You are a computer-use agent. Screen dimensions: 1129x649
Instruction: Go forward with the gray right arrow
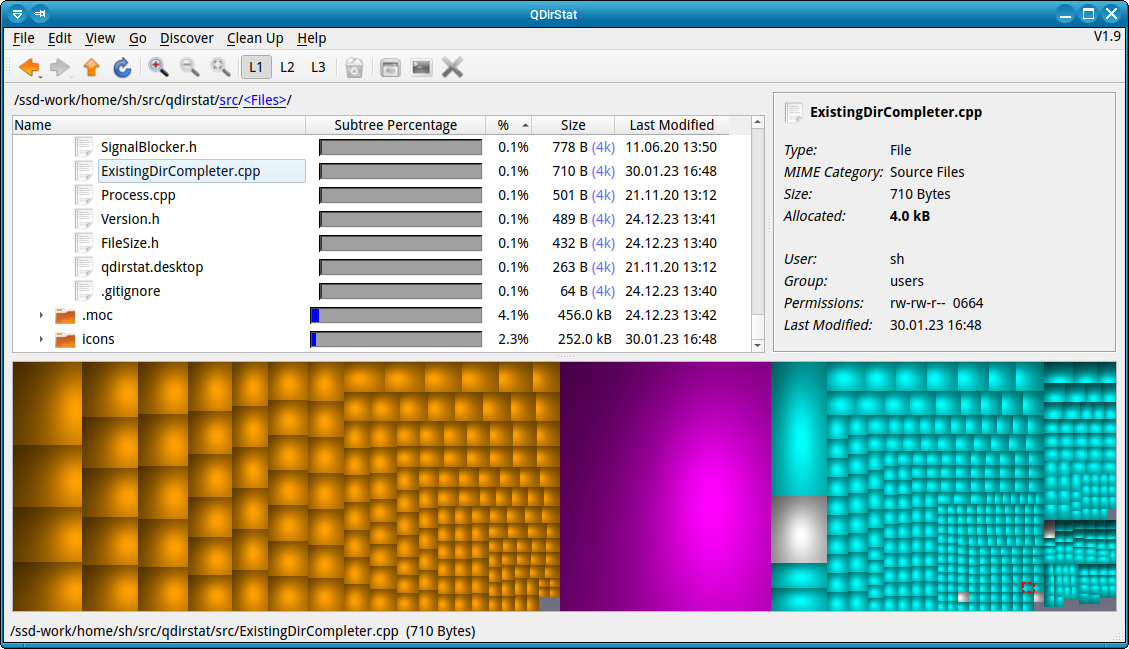pos(60,67)
